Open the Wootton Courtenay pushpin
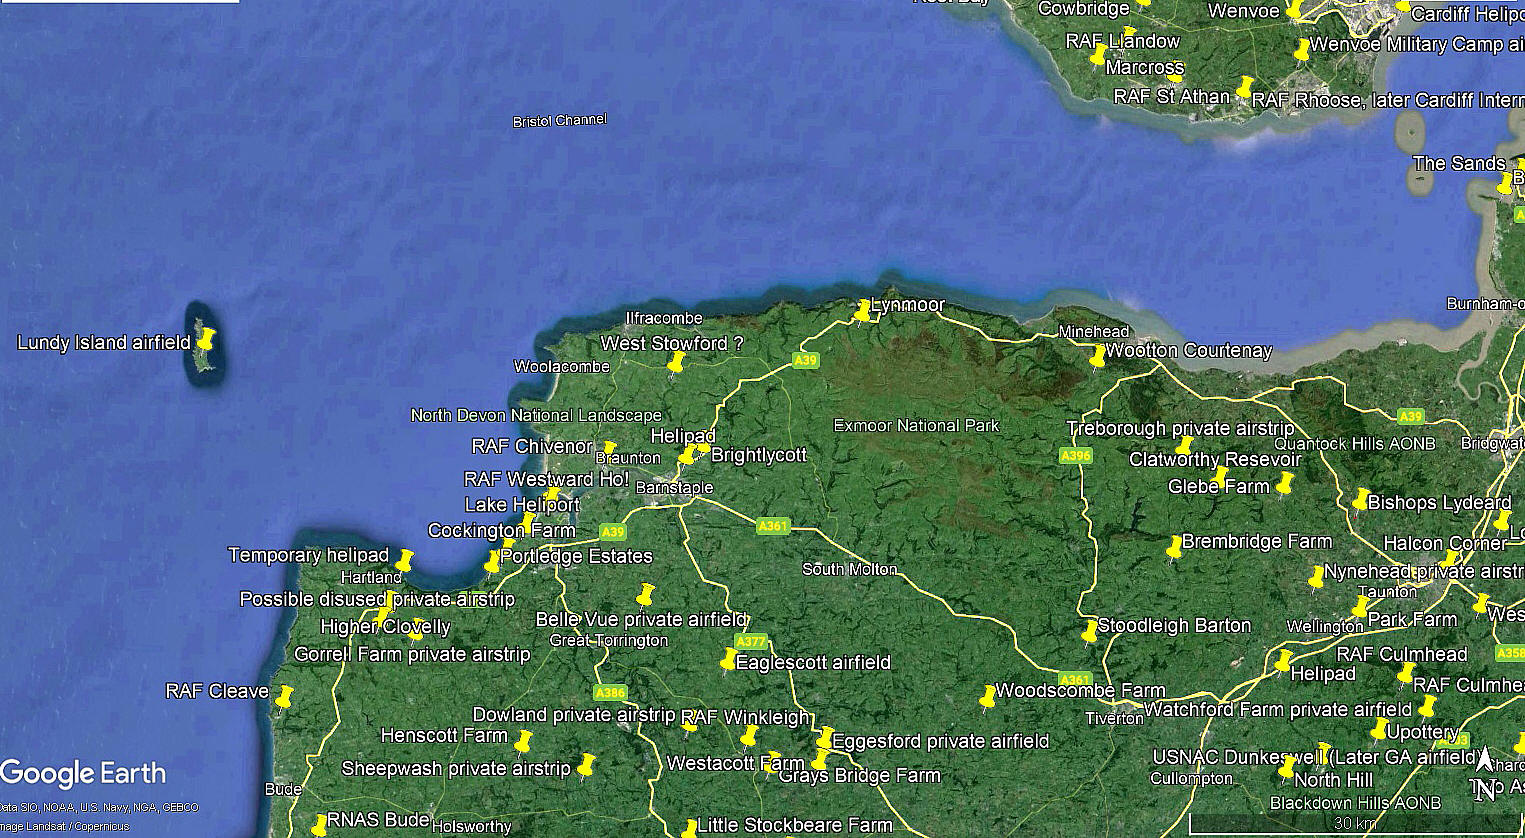 [1098, 356]
